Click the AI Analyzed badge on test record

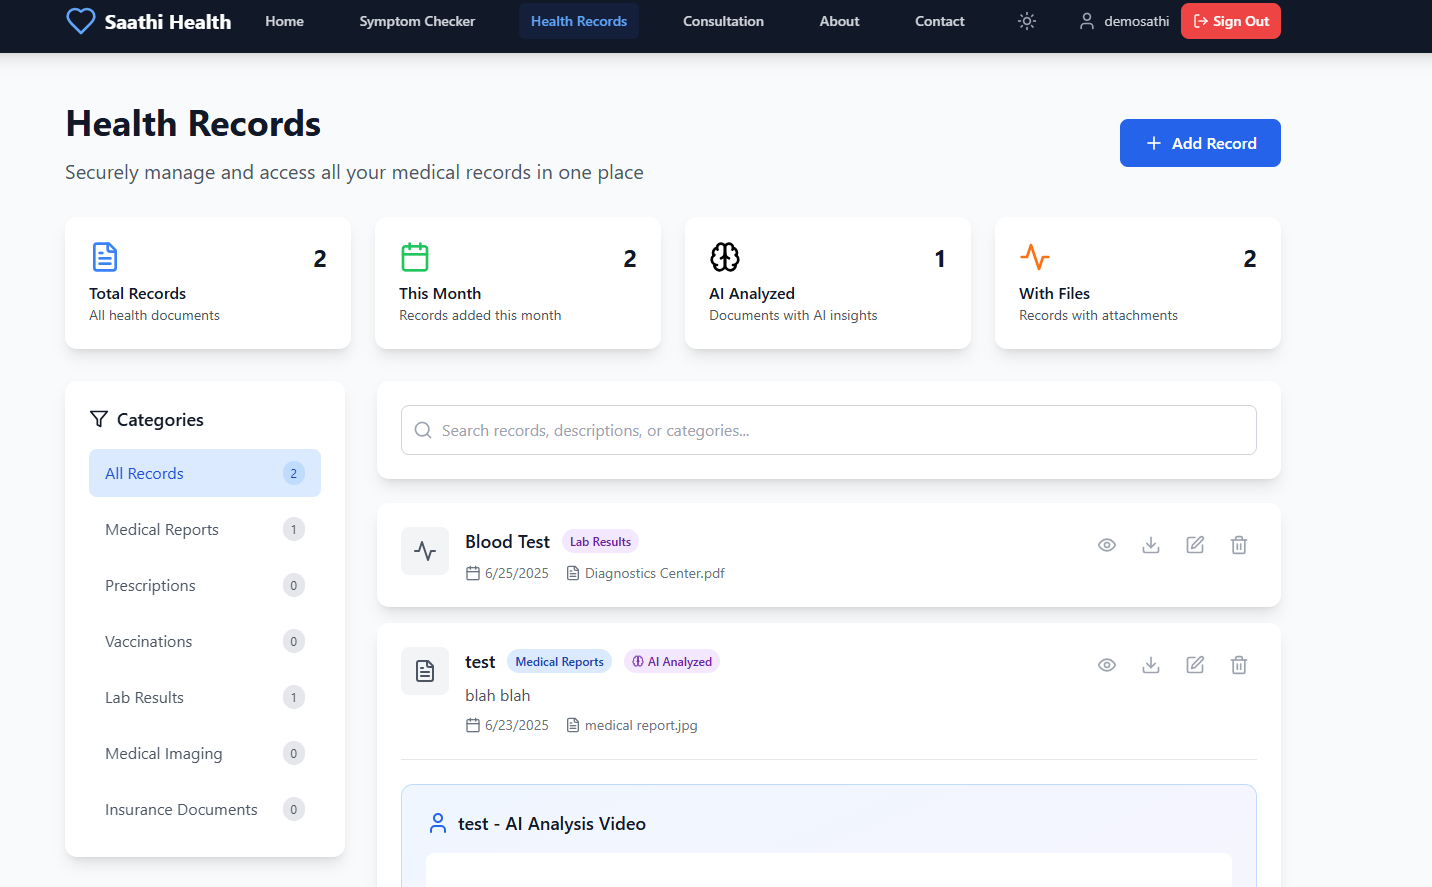[x=672, y=661]
